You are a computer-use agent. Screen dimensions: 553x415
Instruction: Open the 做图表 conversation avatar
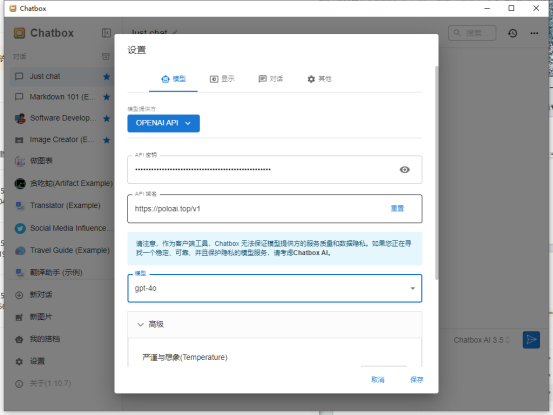[x=20, y=161]
